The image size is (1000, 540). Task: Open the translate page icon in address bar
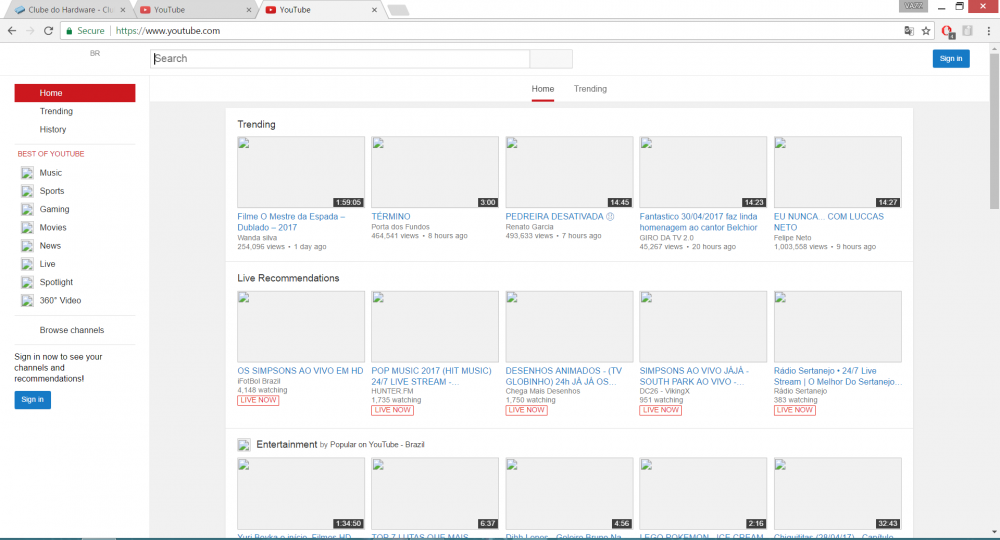point(909,31)
